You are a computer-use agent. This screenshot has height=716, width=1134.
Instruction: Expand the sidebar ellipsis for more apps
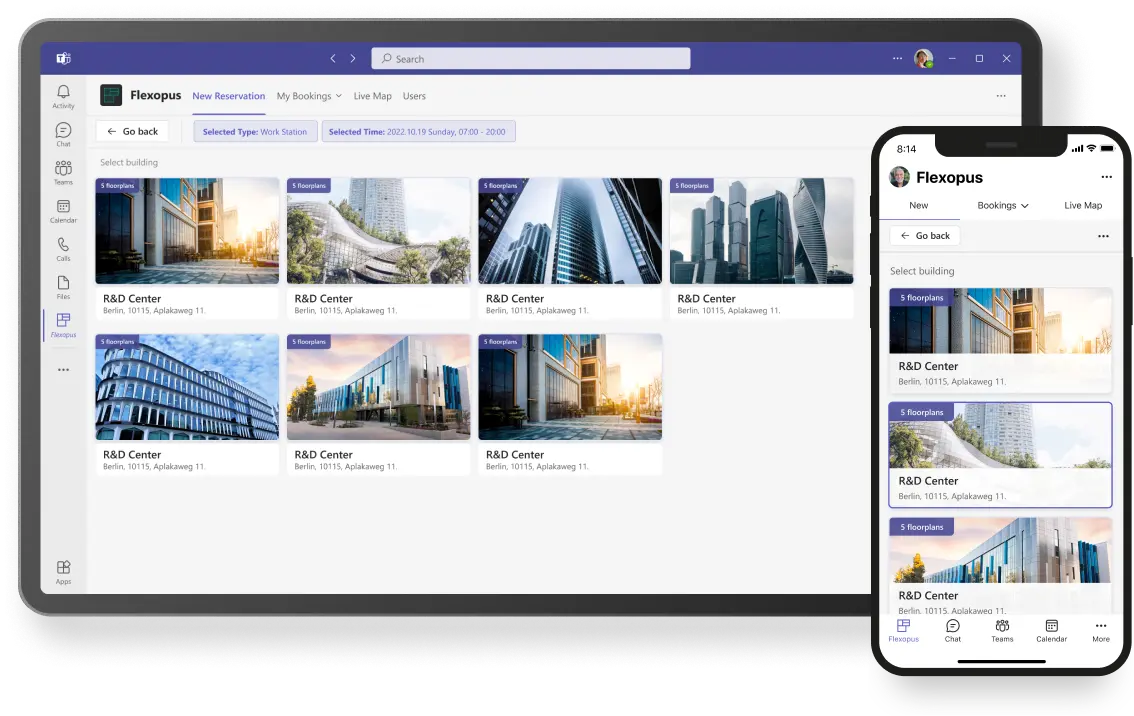[x=63, y=369]
